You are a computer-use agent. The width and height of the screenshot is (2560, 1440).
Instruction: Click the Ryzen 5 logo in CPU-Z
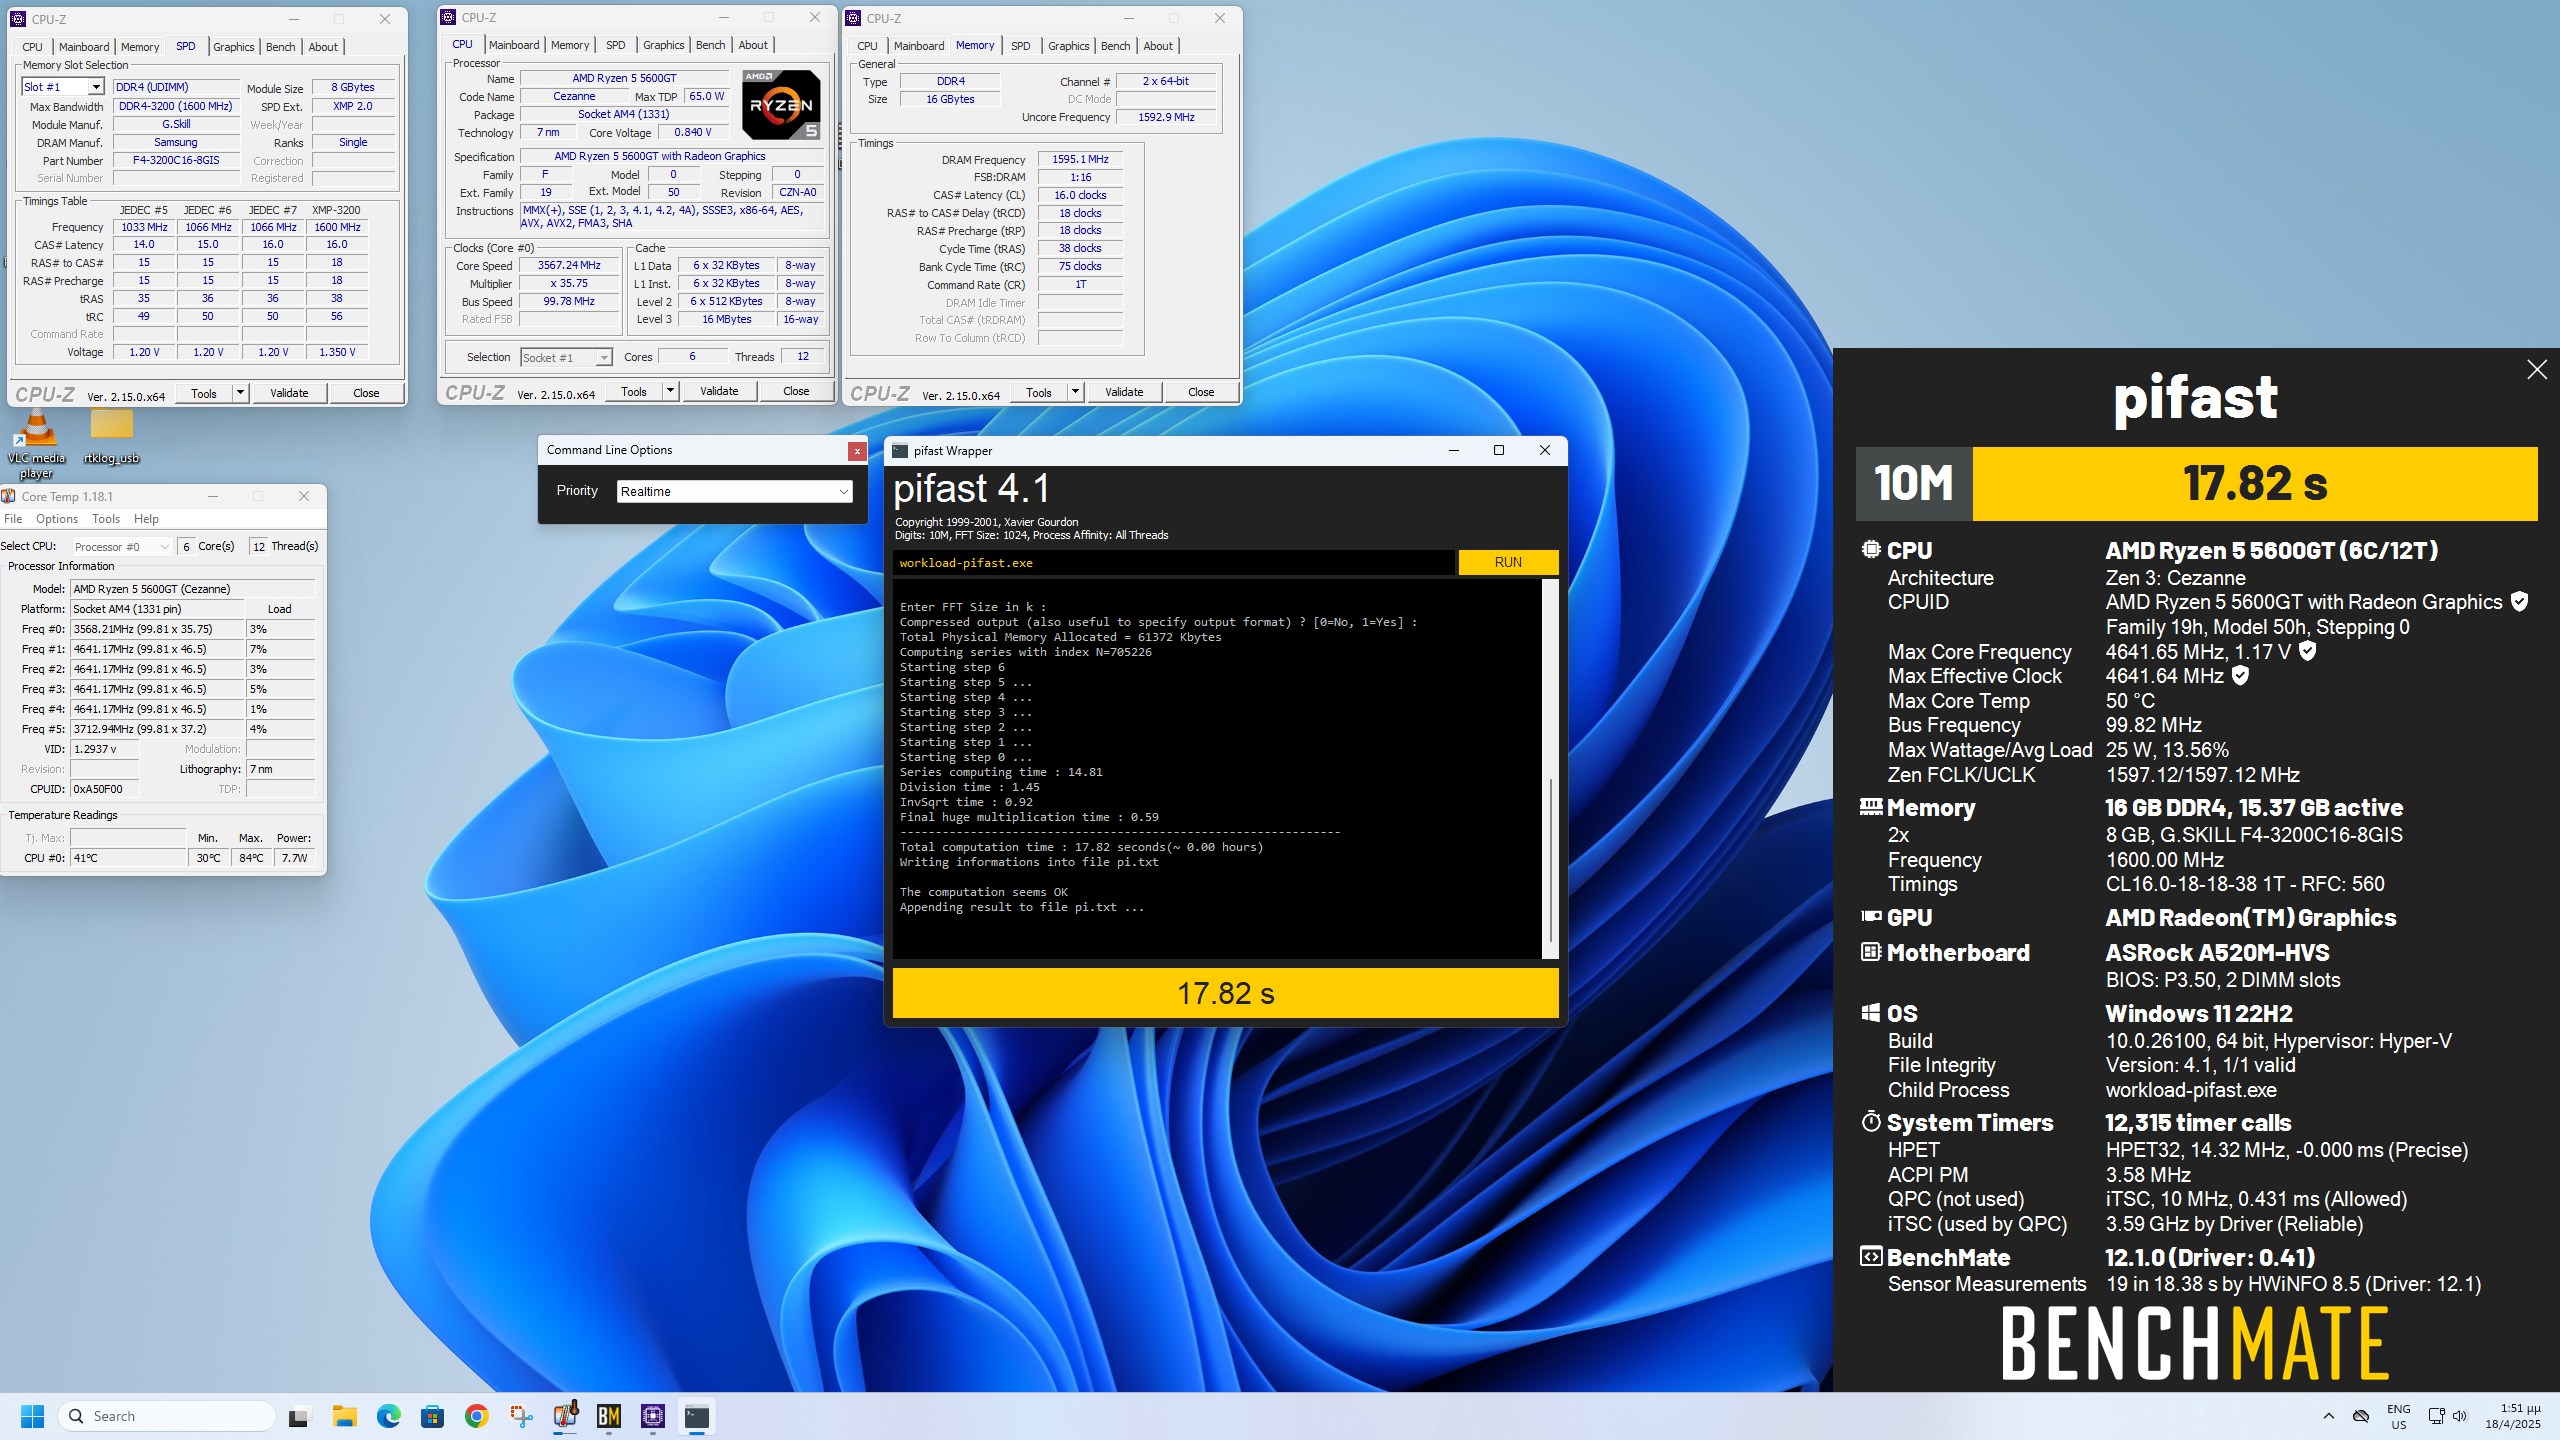tap(781, 104)
